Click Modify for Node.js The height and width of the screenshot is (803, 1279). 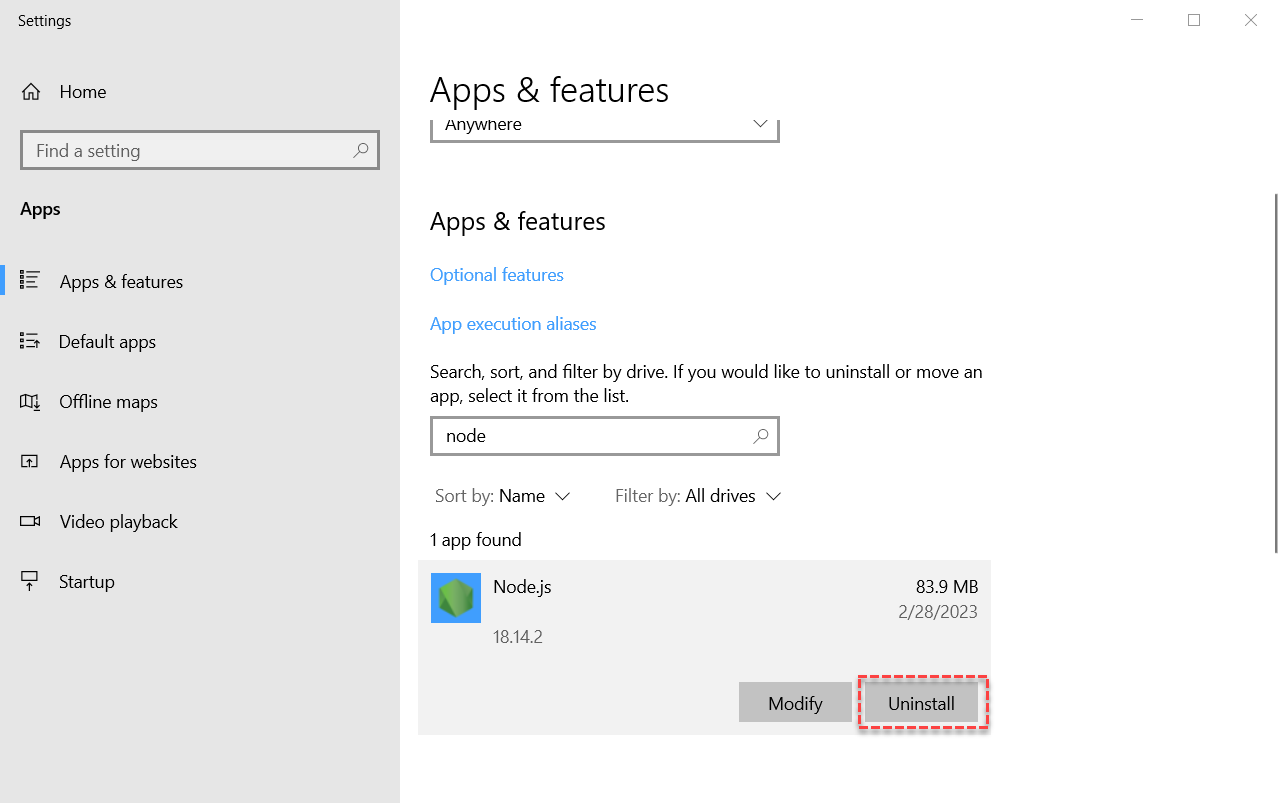pos(795,703)
